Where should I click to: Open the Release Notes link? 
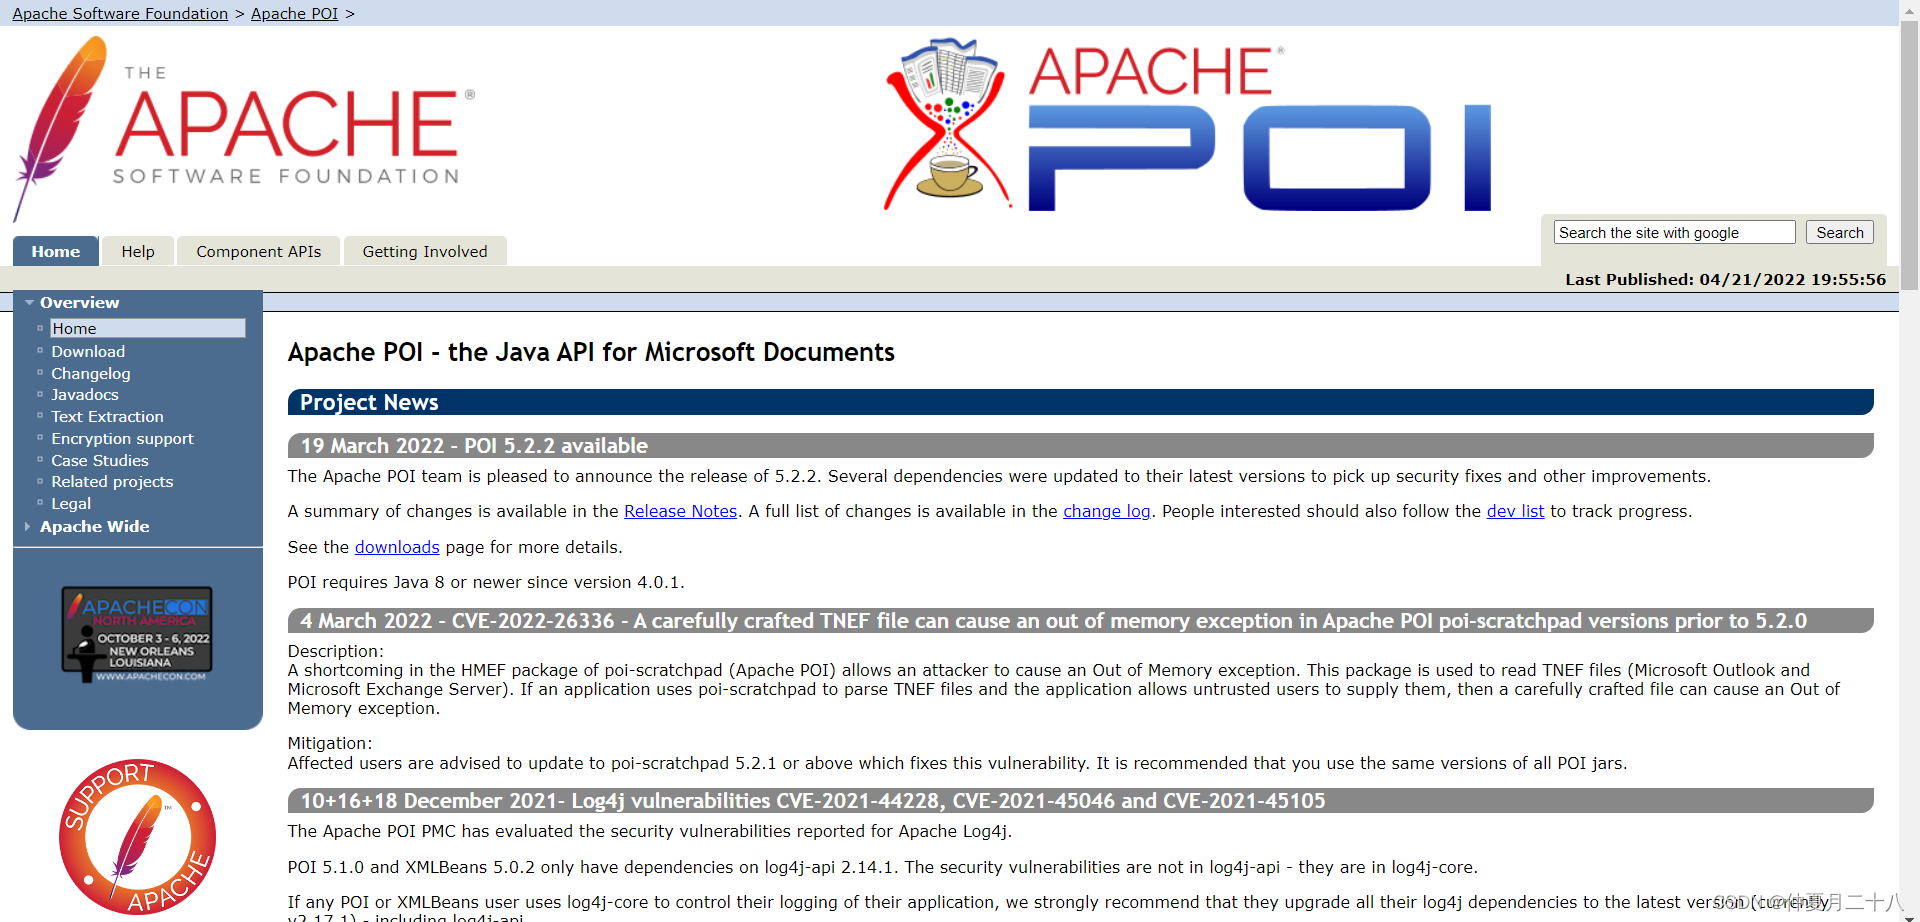[679, 511]
